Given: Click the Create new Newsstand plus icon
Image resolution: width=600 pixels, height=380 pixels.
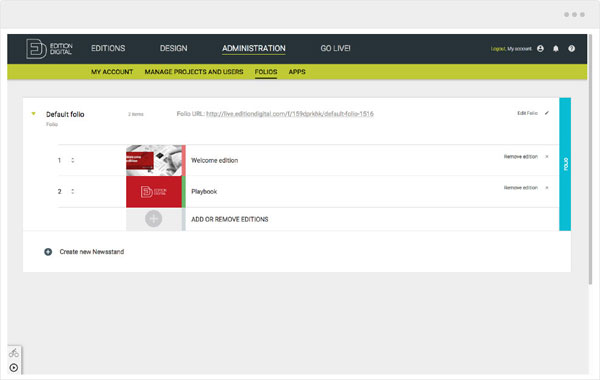Looking at the screenshot, I should coord(48,252).
